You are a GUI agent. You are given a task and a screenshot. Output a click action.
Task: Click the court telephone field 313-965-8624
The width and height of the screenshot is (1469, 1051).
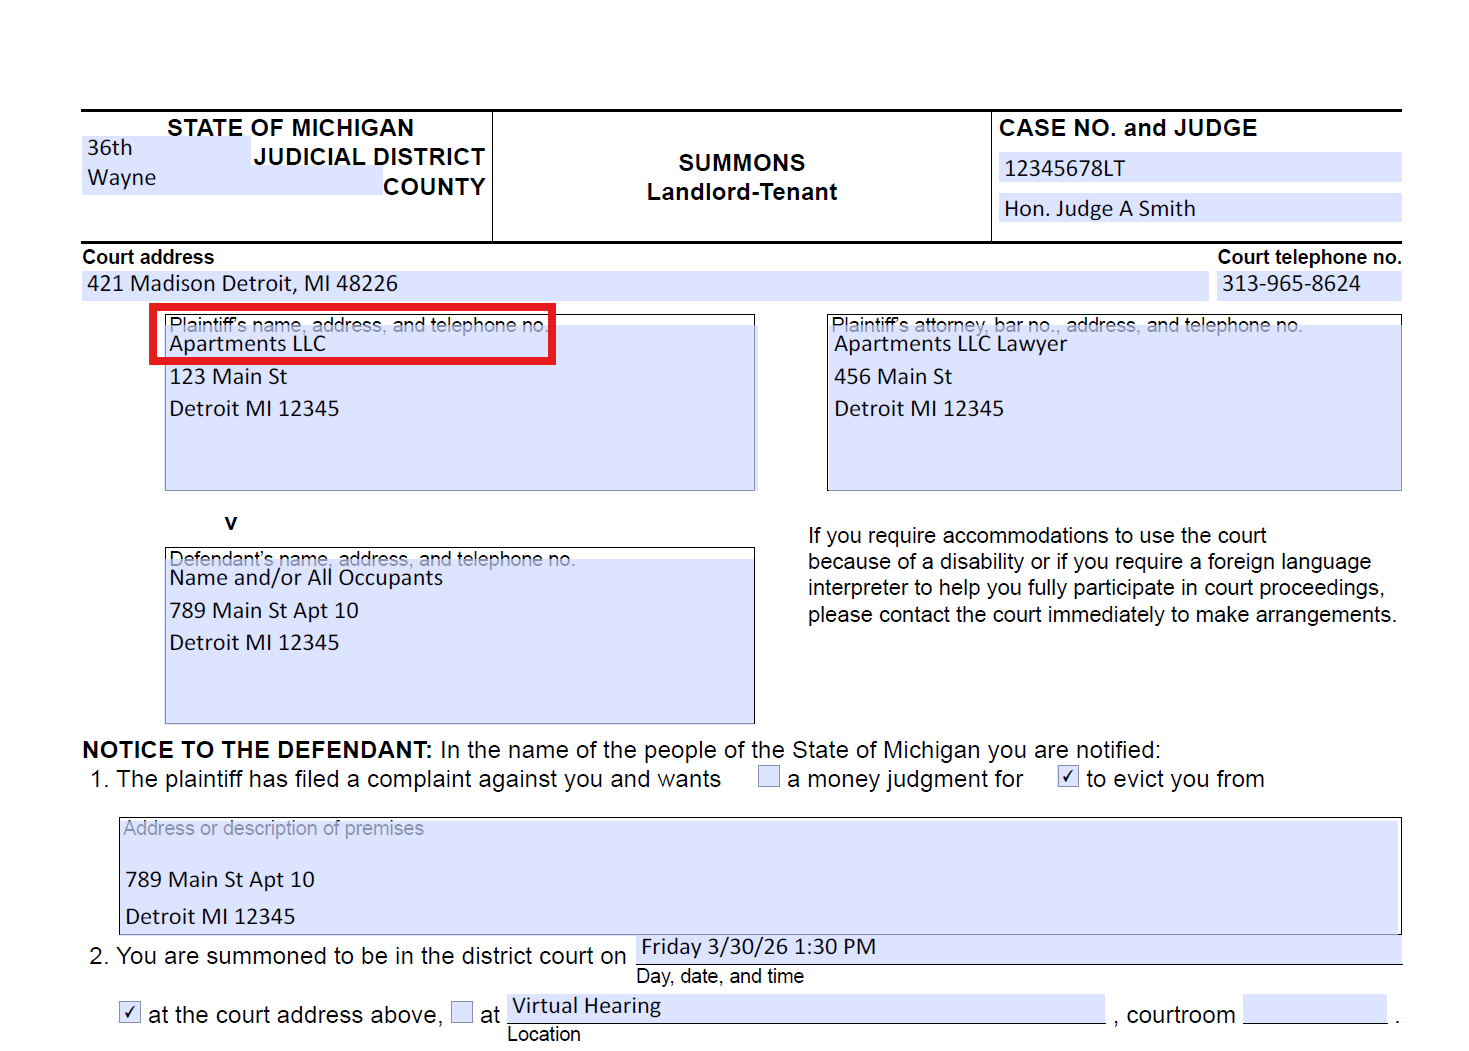click(x=1308, y=285)
